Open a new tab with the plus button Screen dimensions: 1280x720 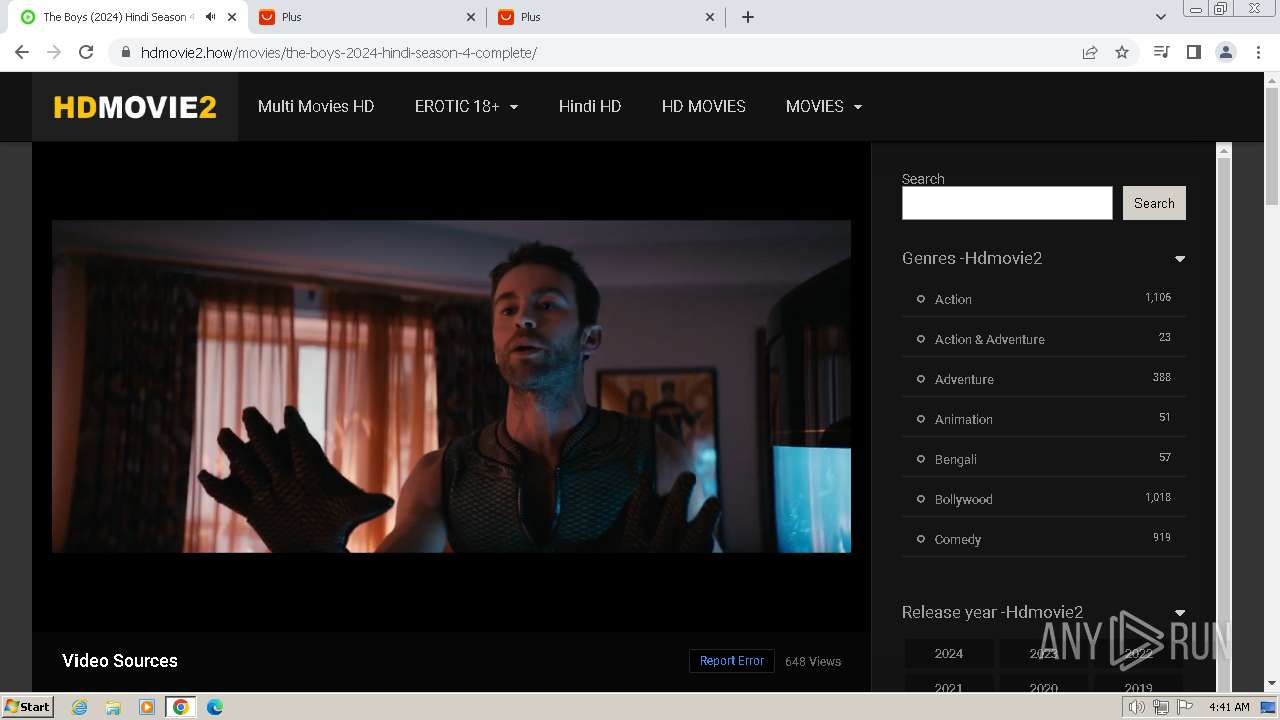click(x=748, y=17)
